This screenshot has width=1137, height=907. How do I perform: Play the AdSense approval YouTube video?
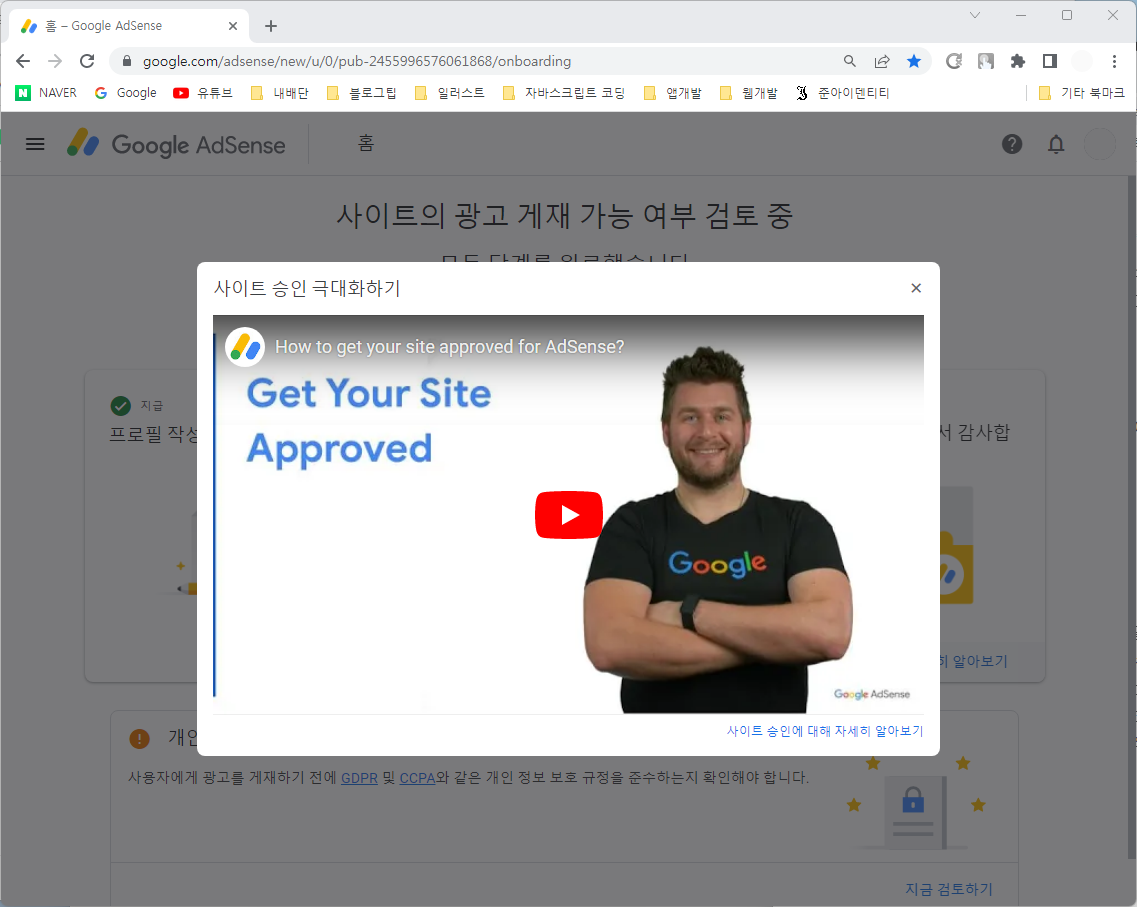point(568,515)
